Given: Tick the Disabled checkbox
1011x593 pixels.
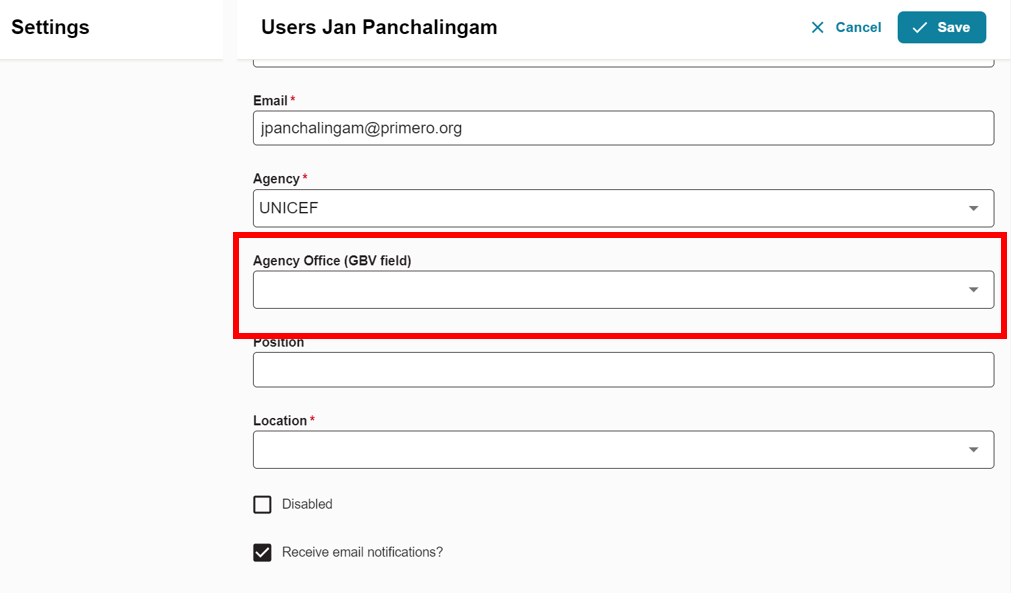Looking at the screenshot, I should [262, 504].
